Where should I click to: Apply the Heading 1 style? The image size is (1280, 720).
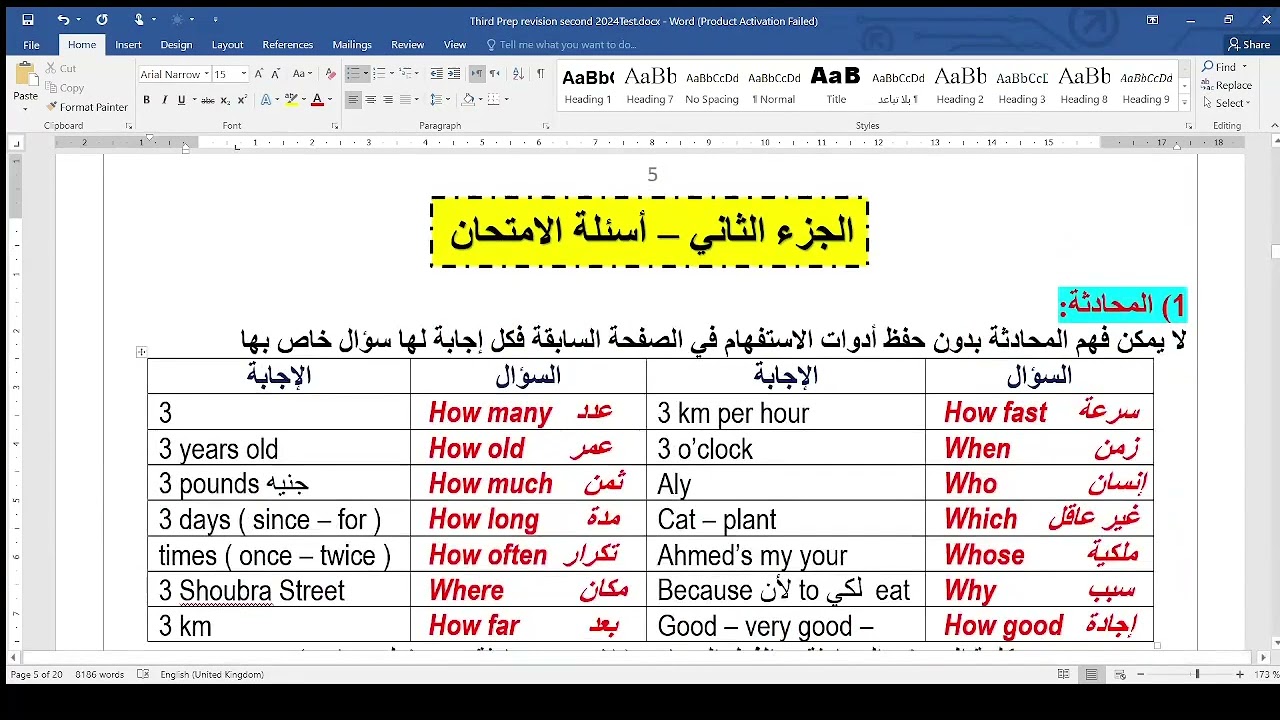(588, 86)
